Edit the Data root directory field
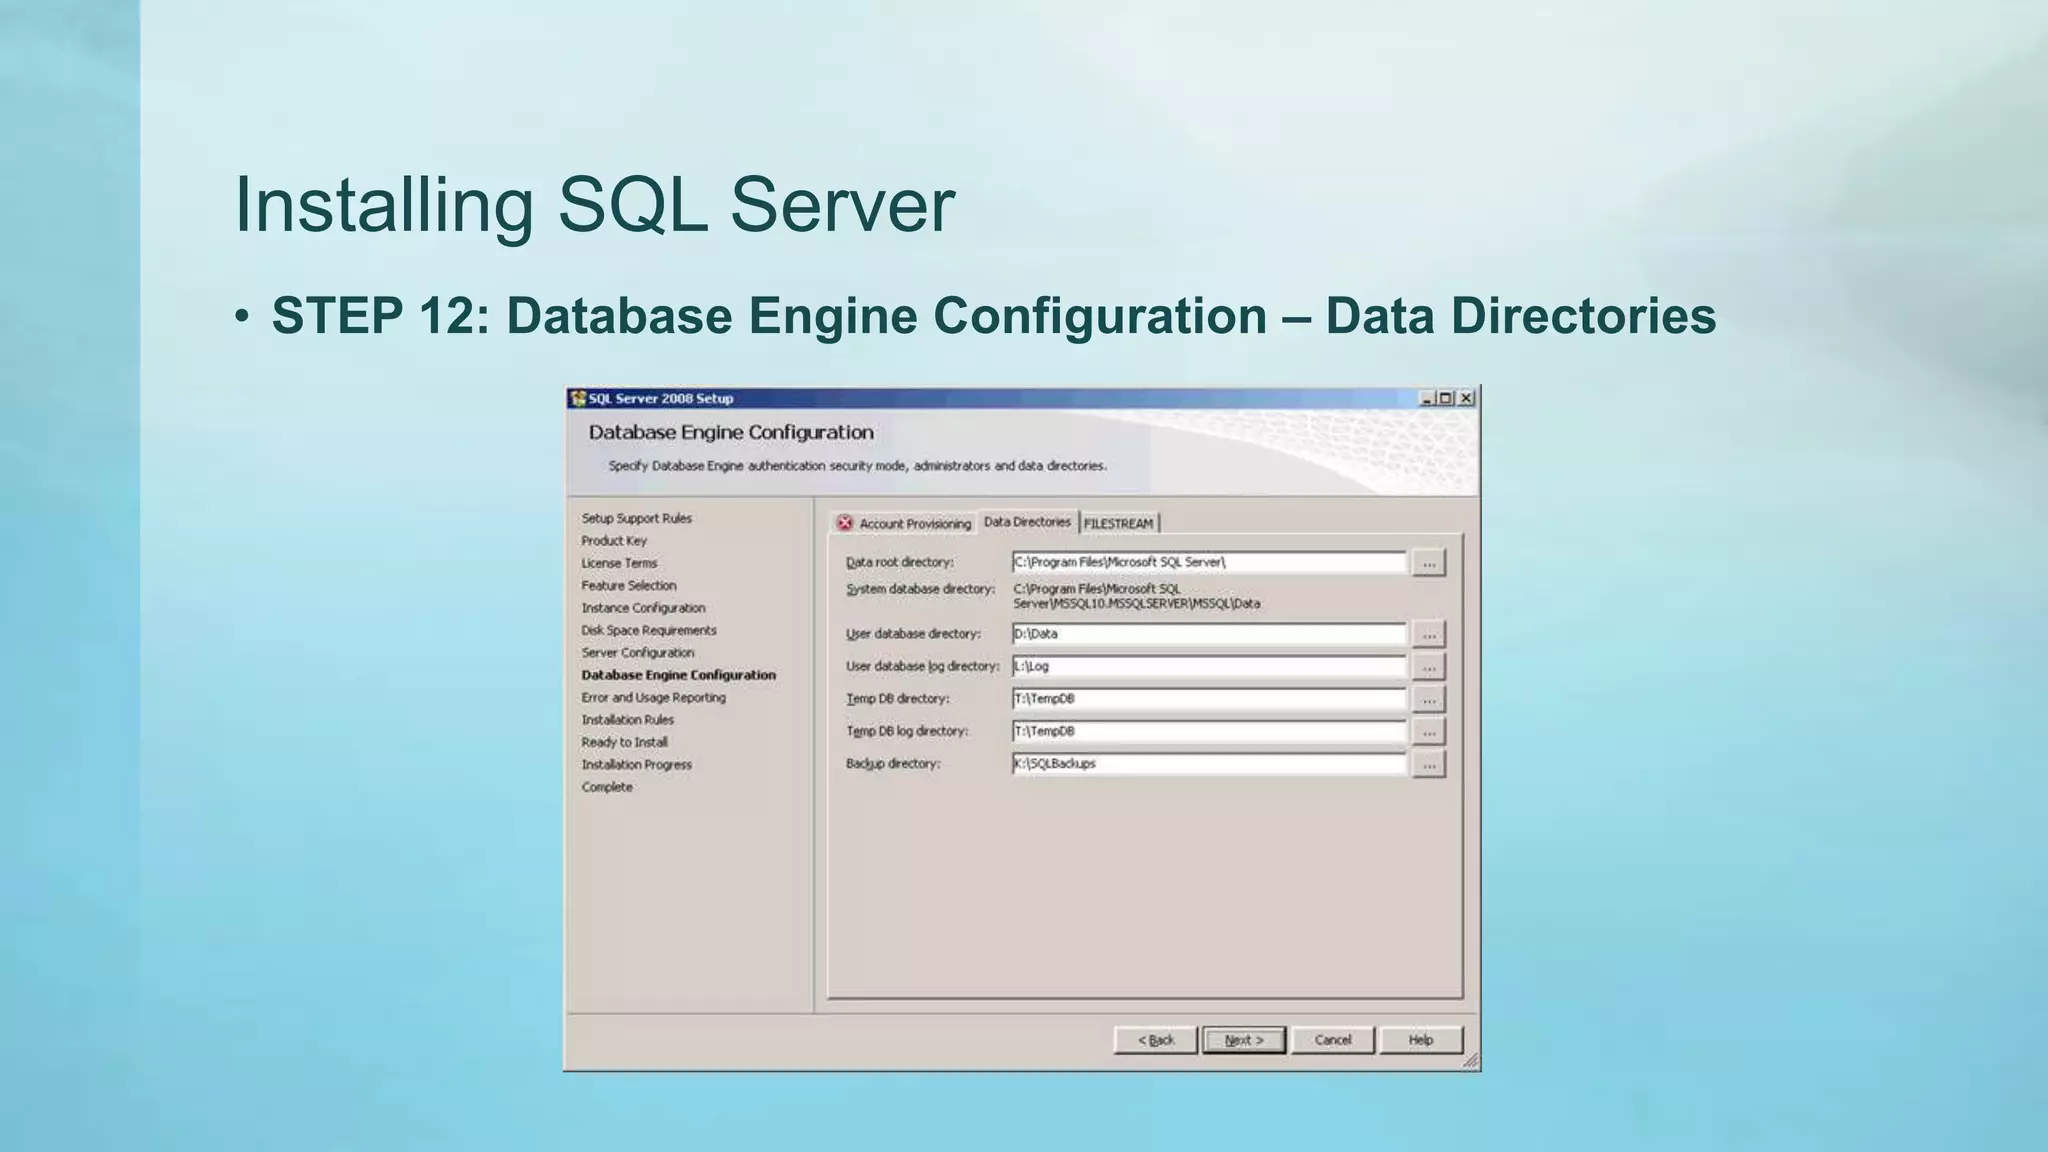Image resolution: width=2048 pixels, height=1152 pixels. [1209, 562]
